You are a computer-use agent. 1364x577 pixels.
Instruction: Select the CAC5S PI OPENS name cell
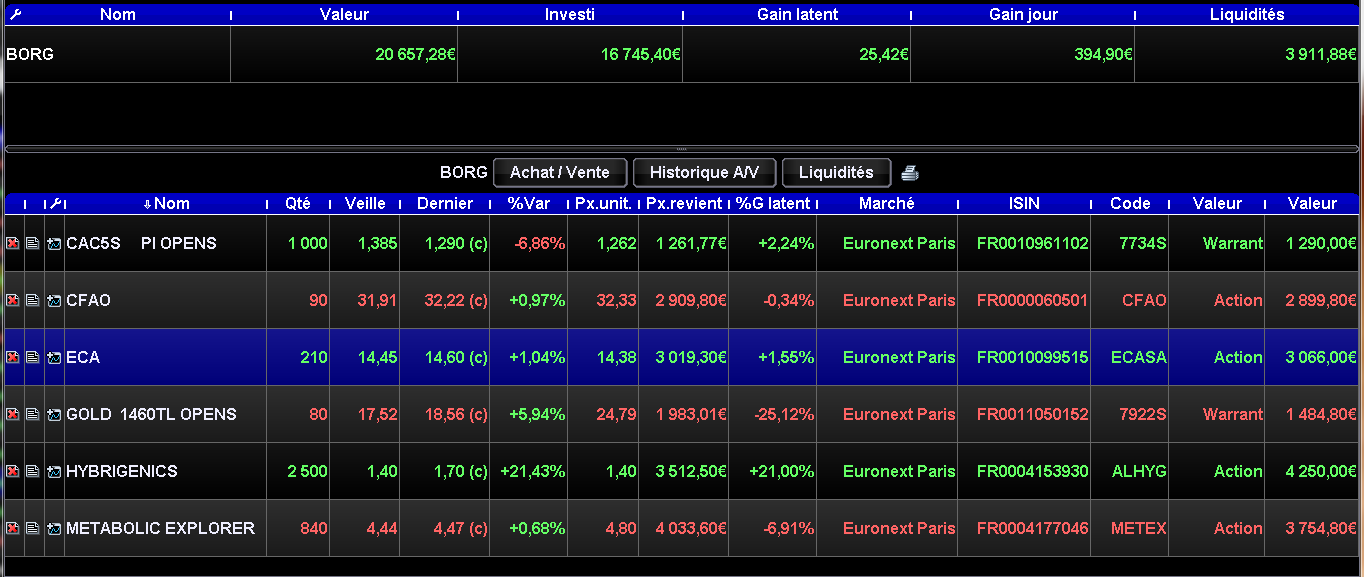tap(166, 243)
